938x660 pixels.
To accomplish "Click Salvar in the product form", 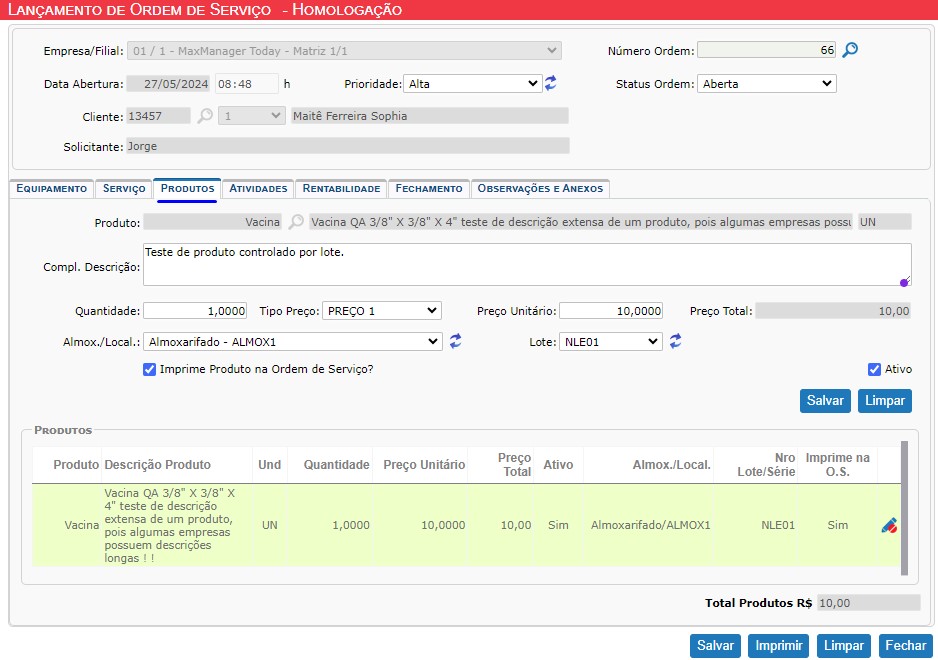I will (x=825, y=400).
